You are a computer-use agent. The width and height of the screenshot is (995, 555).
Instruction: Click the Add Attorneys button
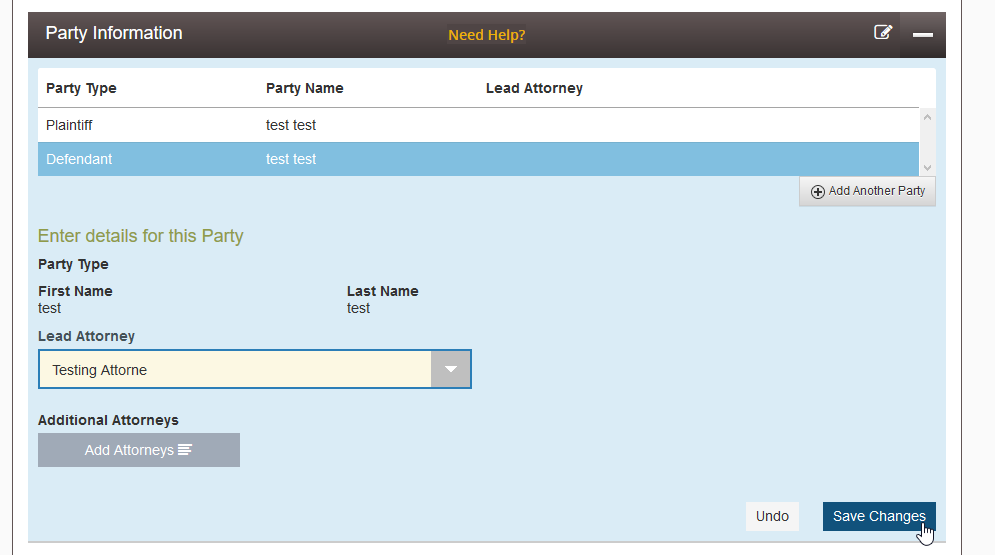pyautogui.click(x=139, y=450)
